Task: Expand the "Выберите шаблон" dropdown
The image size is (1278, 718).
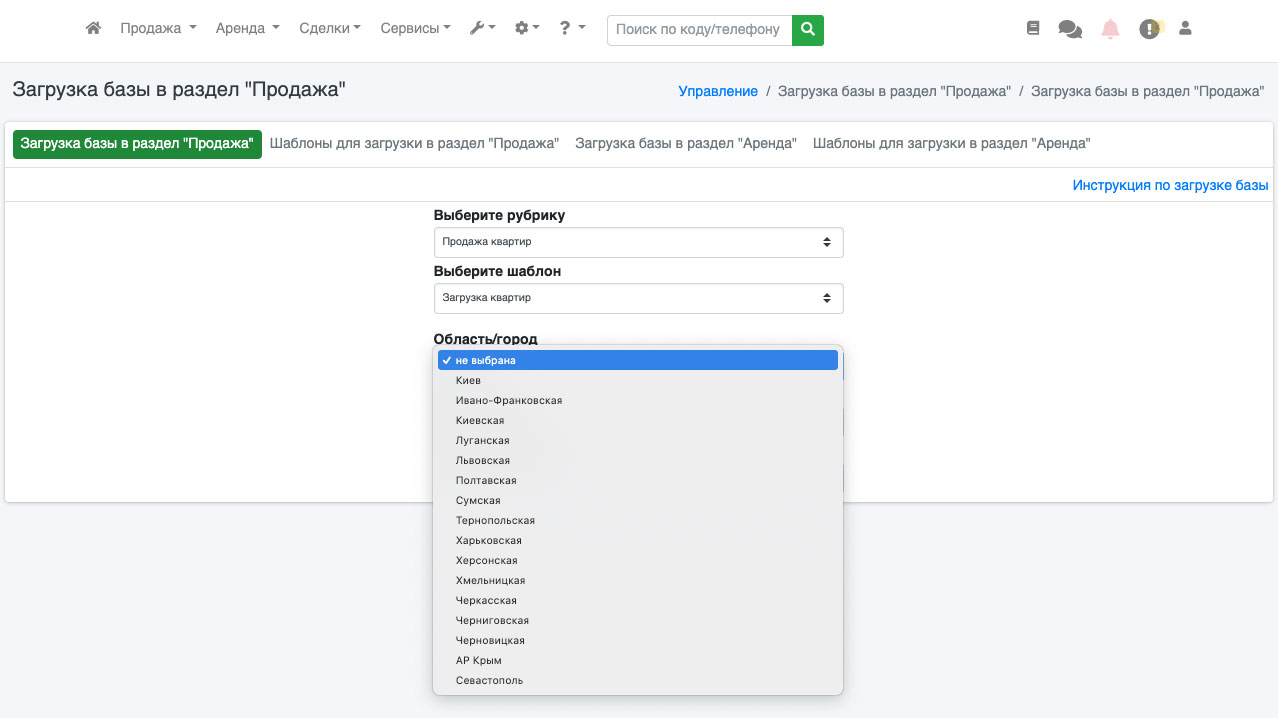Action: [638, 298]
